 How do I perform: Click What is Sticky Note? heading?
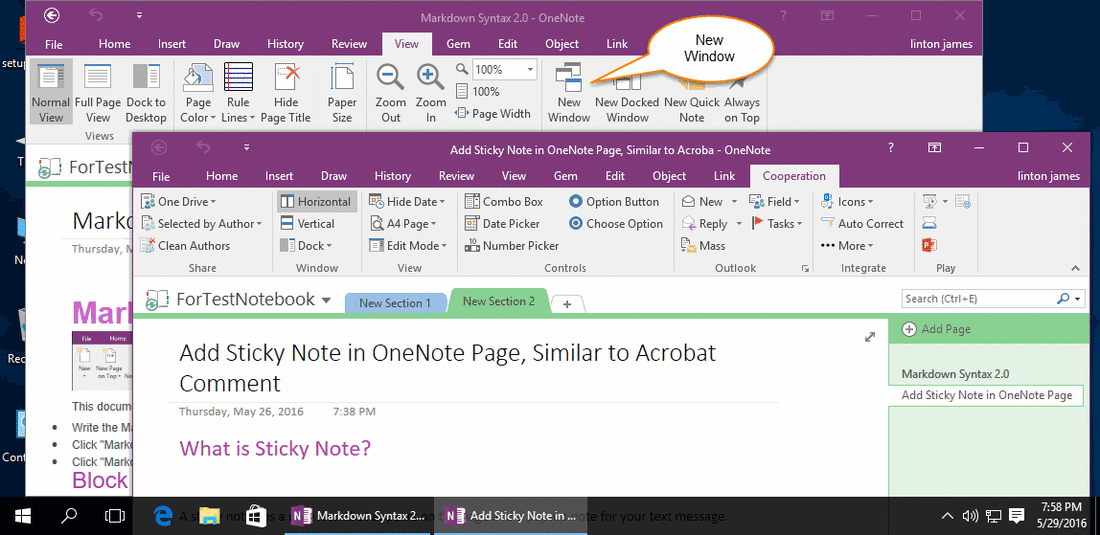click(x=275, y=447)
